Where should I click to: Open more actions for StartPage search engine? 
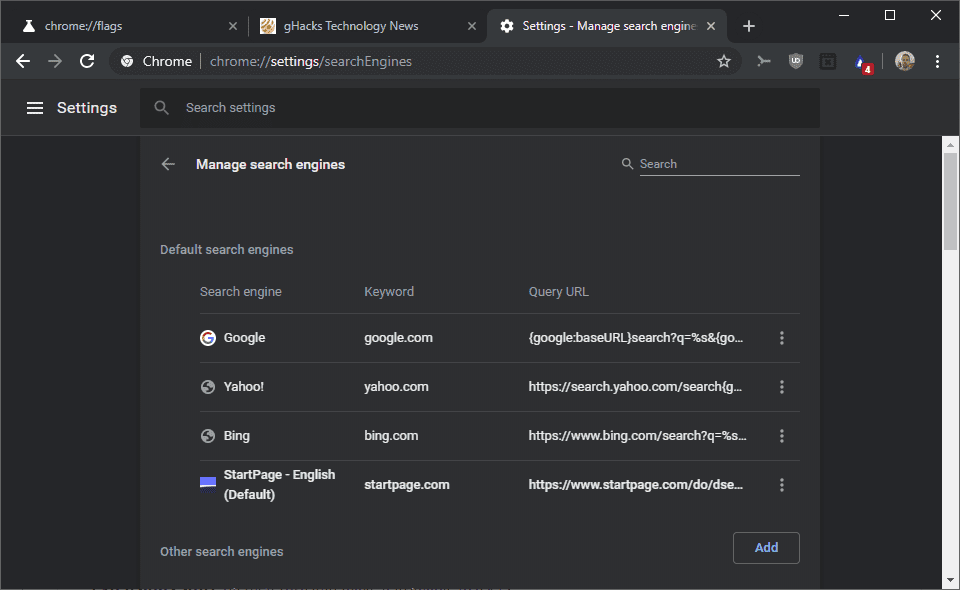tap(782, 485)
